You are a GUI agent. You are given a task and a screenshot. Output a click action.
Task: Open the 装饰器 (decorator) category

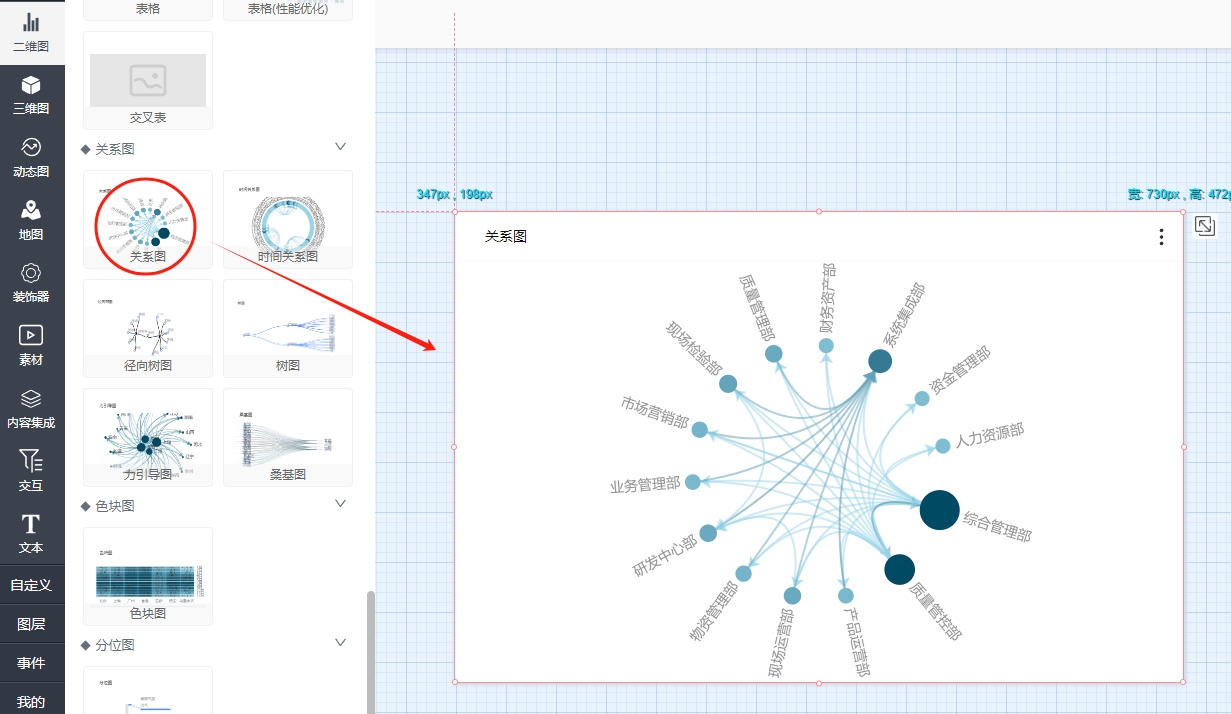(32, 283)
